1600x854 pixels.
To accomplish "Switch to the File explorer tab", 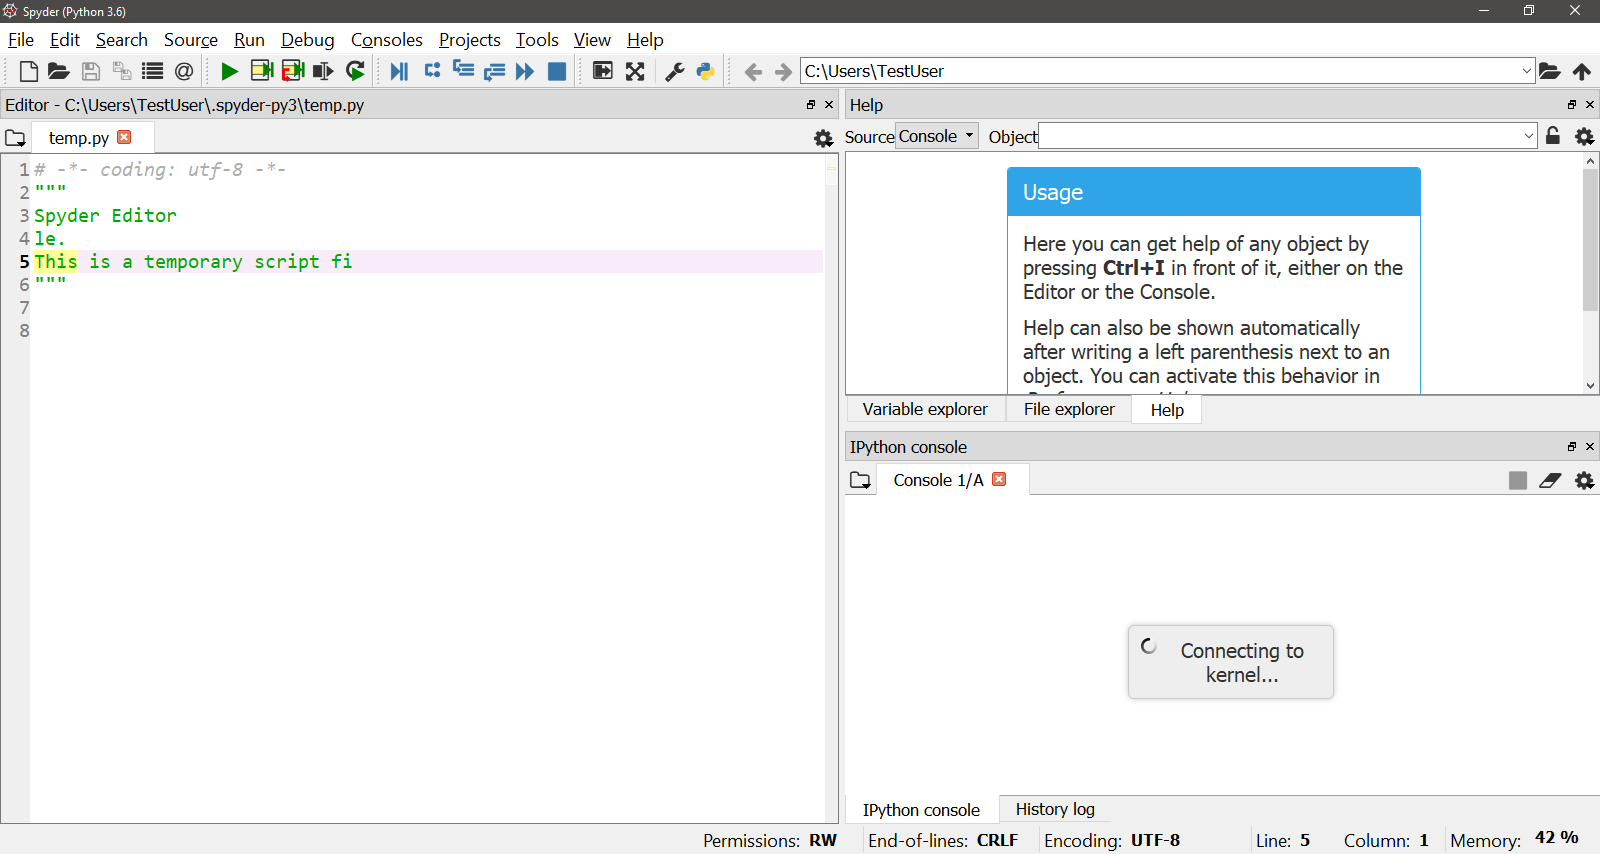I will [x=1069, y=409].
